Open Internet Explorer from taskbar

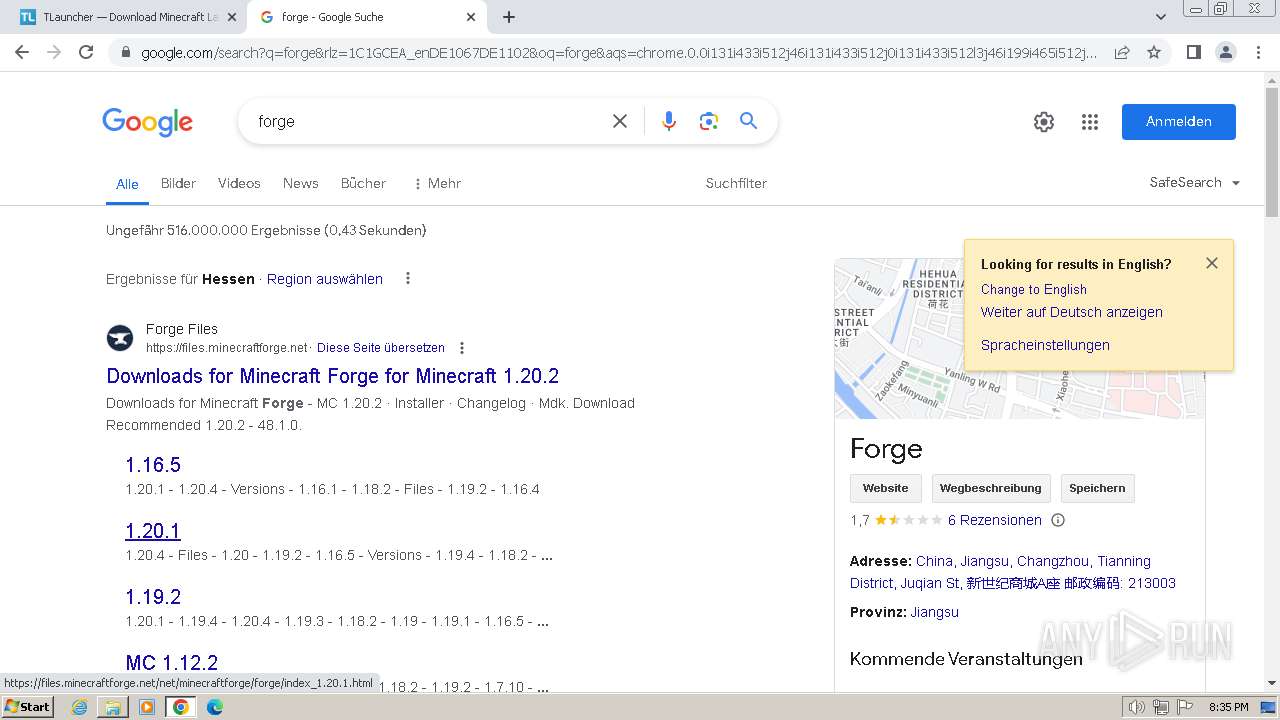click(x=79, y=707)
